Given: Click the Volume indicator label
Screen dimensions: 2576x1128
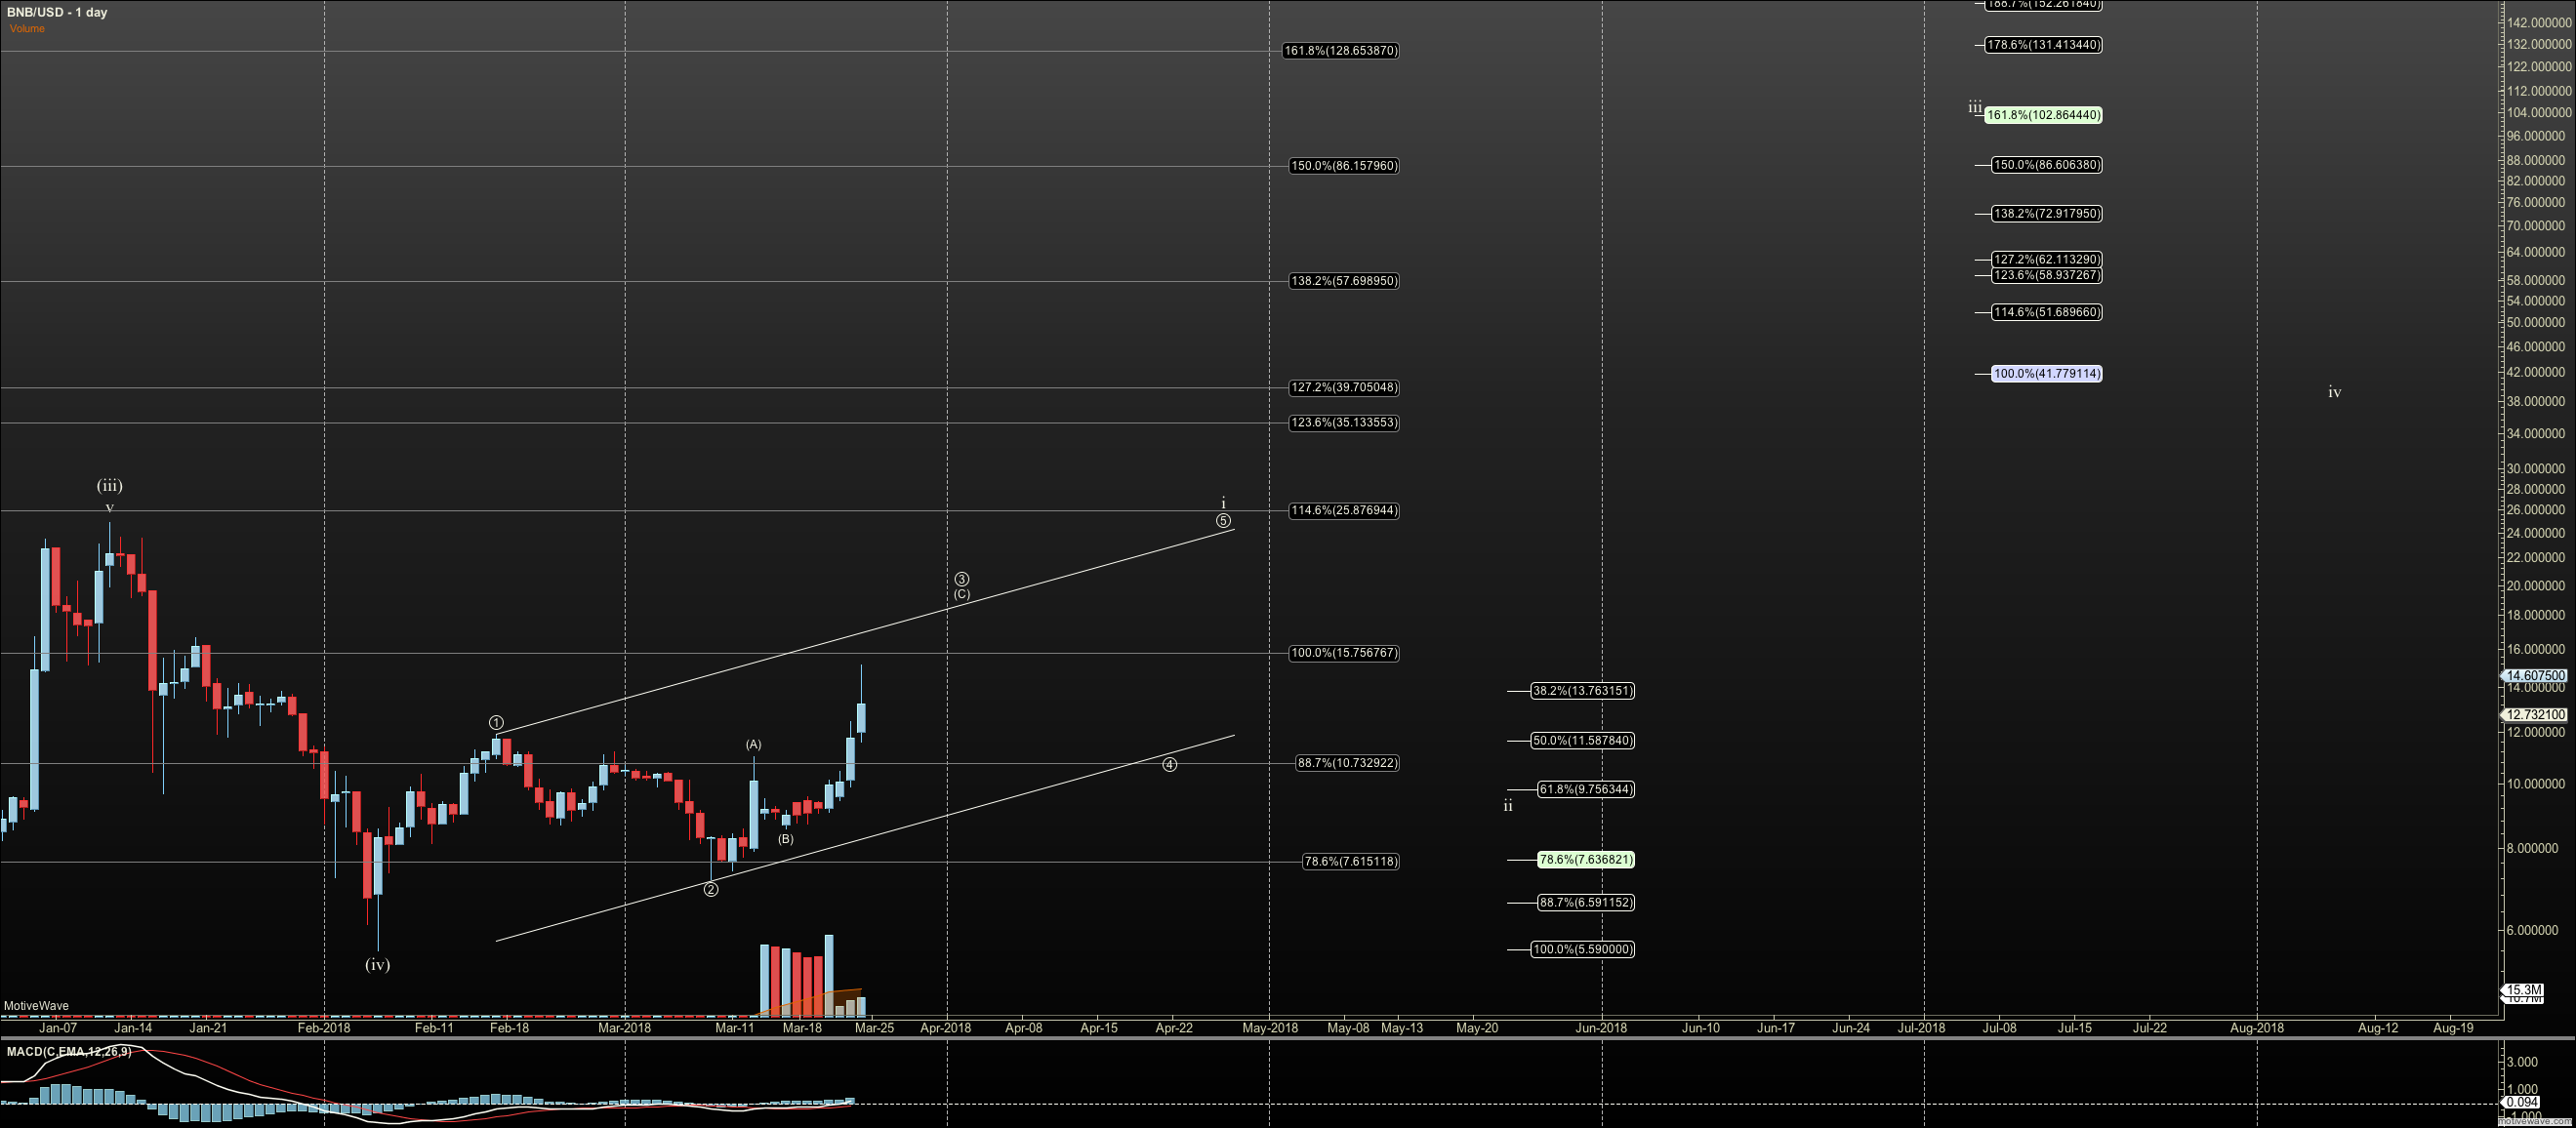Looking at the screenshot, I should pos(27,28).
